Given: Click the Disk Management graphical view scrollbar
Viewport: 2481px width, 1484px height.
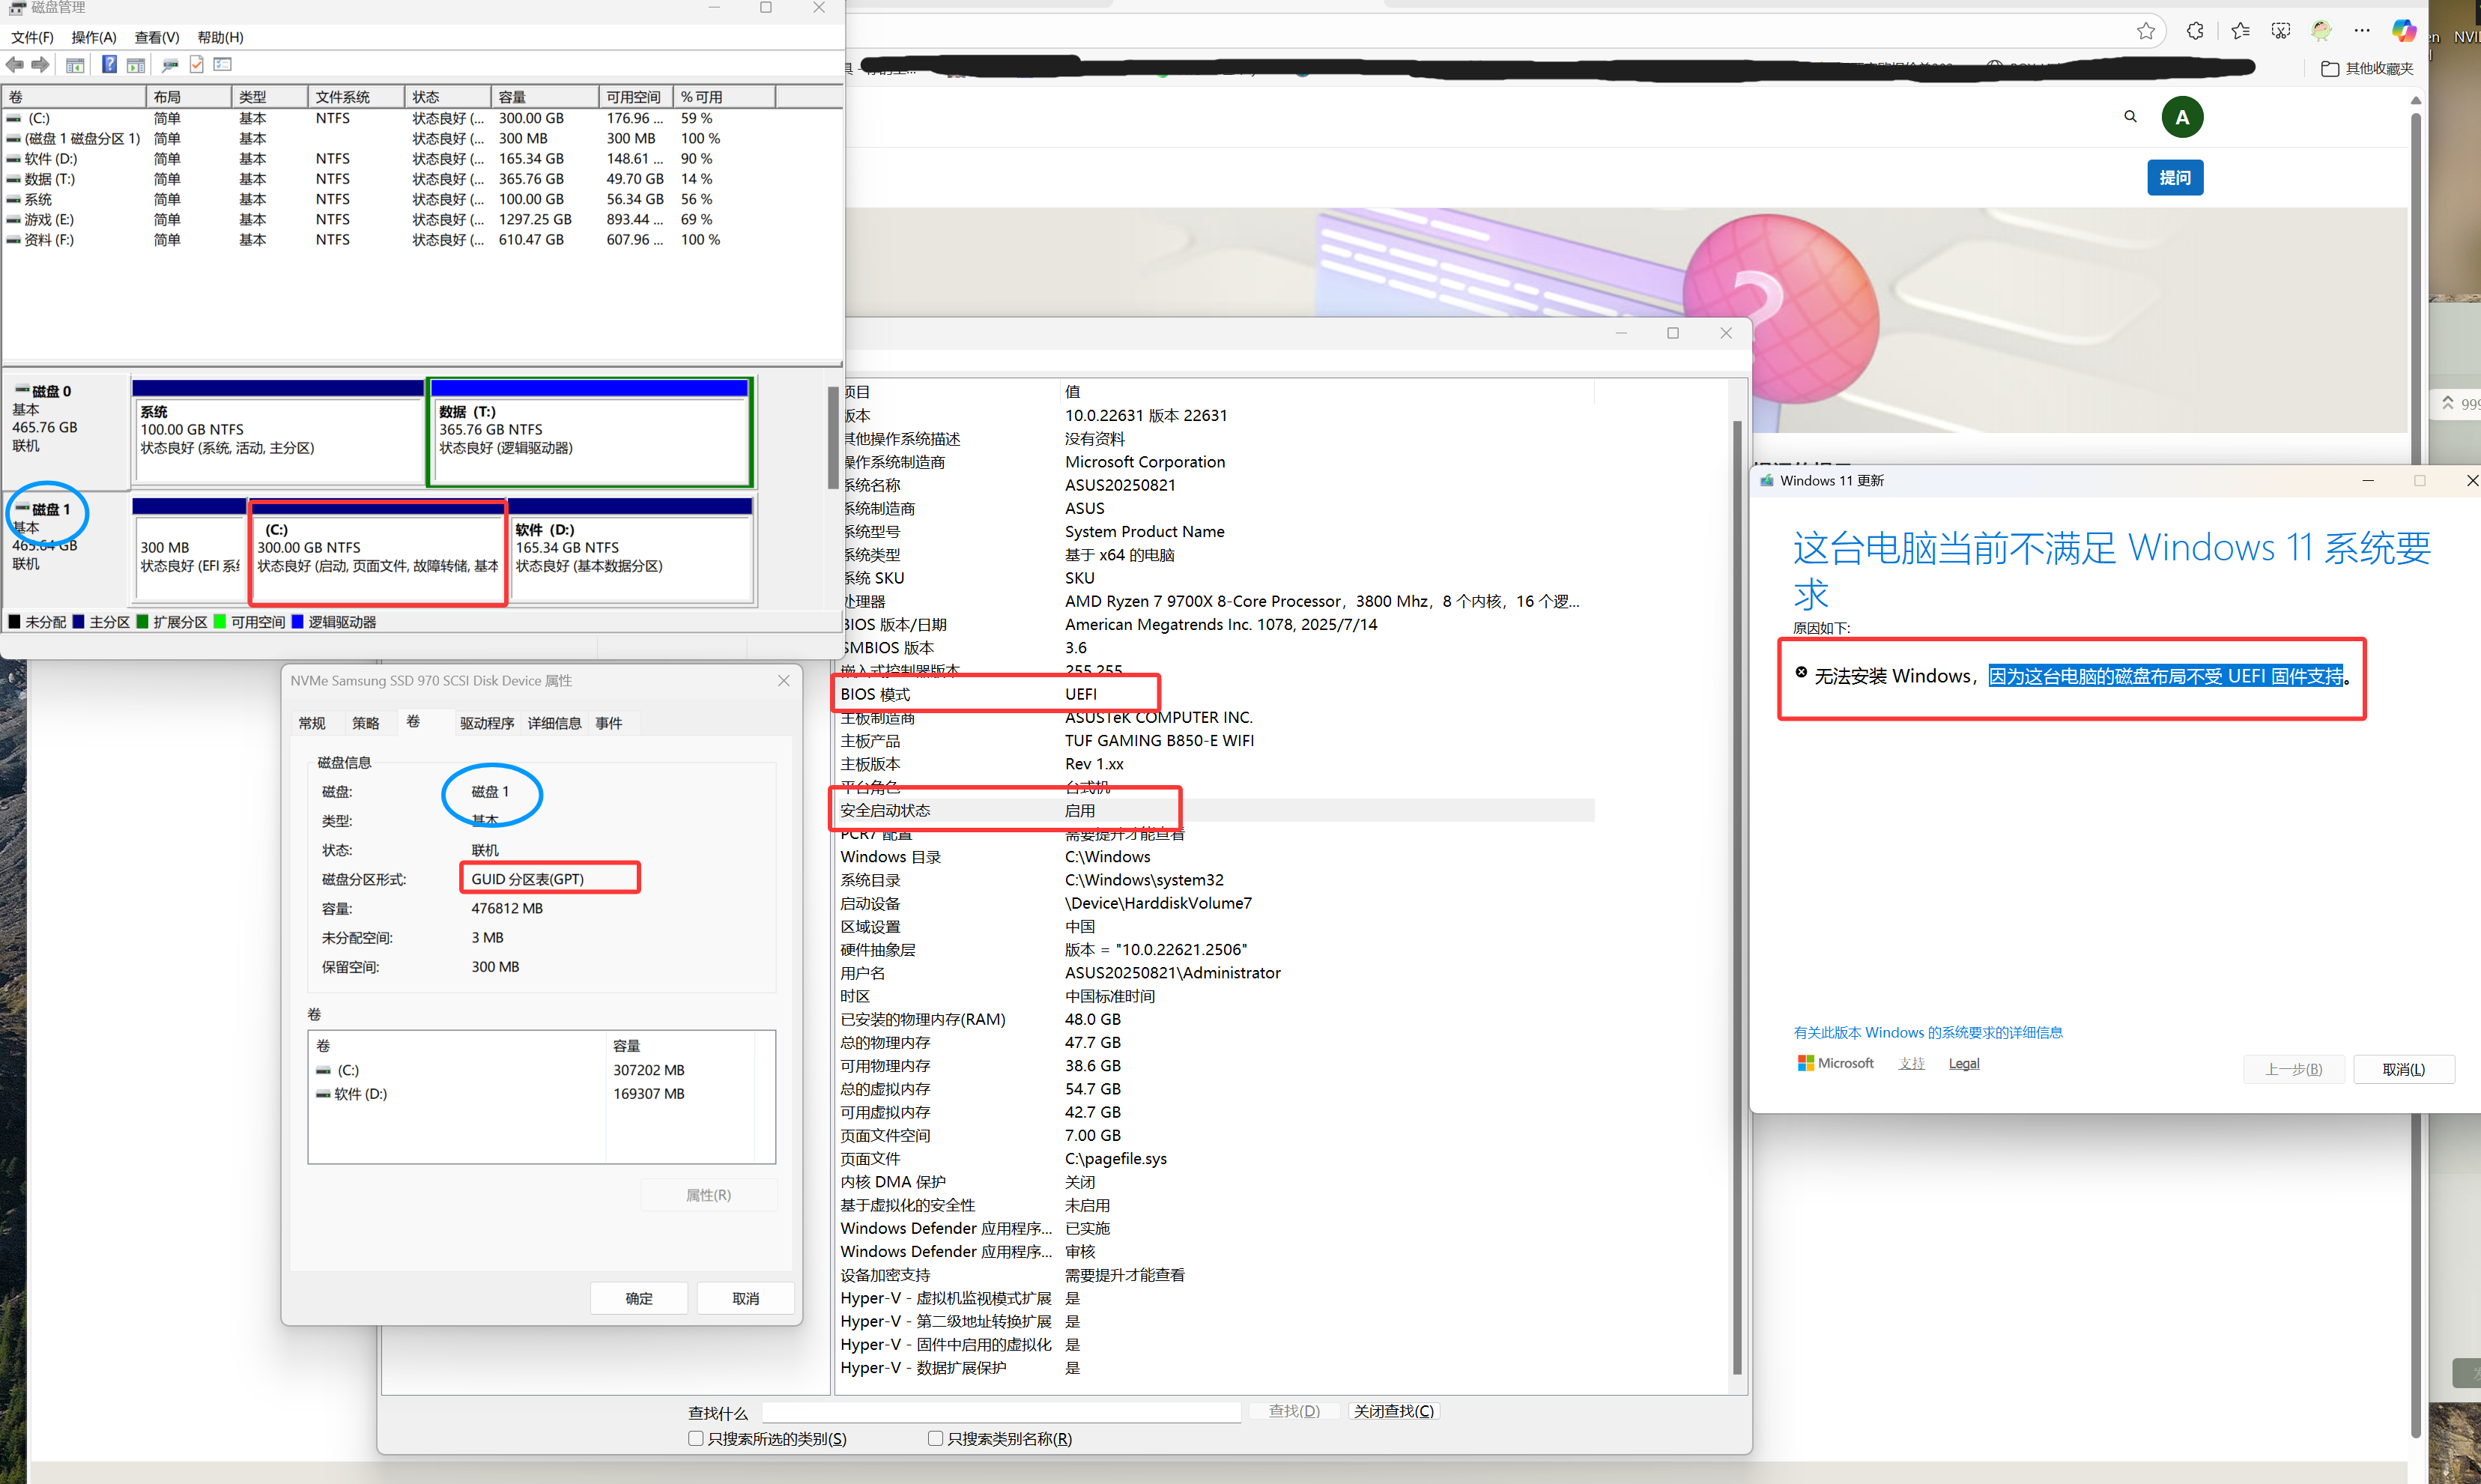Looking at the screenshot, I should click(833, 438).
